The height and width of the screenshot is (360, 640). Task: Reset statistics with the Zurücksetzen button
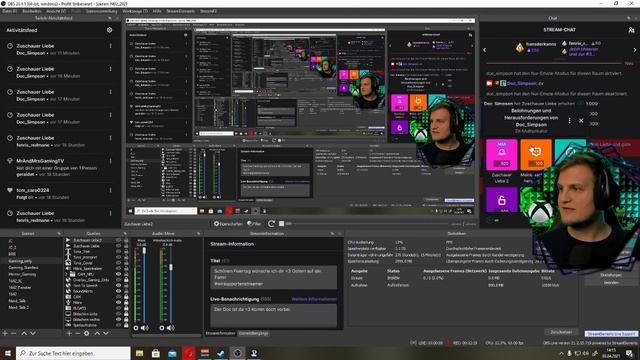click(561, 332)
